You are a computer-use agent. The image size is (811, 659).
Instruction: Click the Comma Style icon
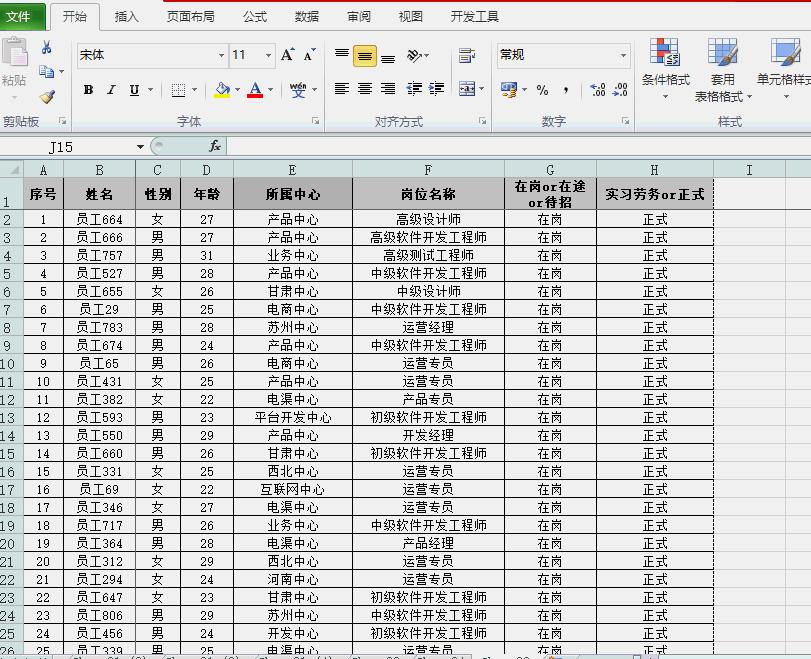566,90
